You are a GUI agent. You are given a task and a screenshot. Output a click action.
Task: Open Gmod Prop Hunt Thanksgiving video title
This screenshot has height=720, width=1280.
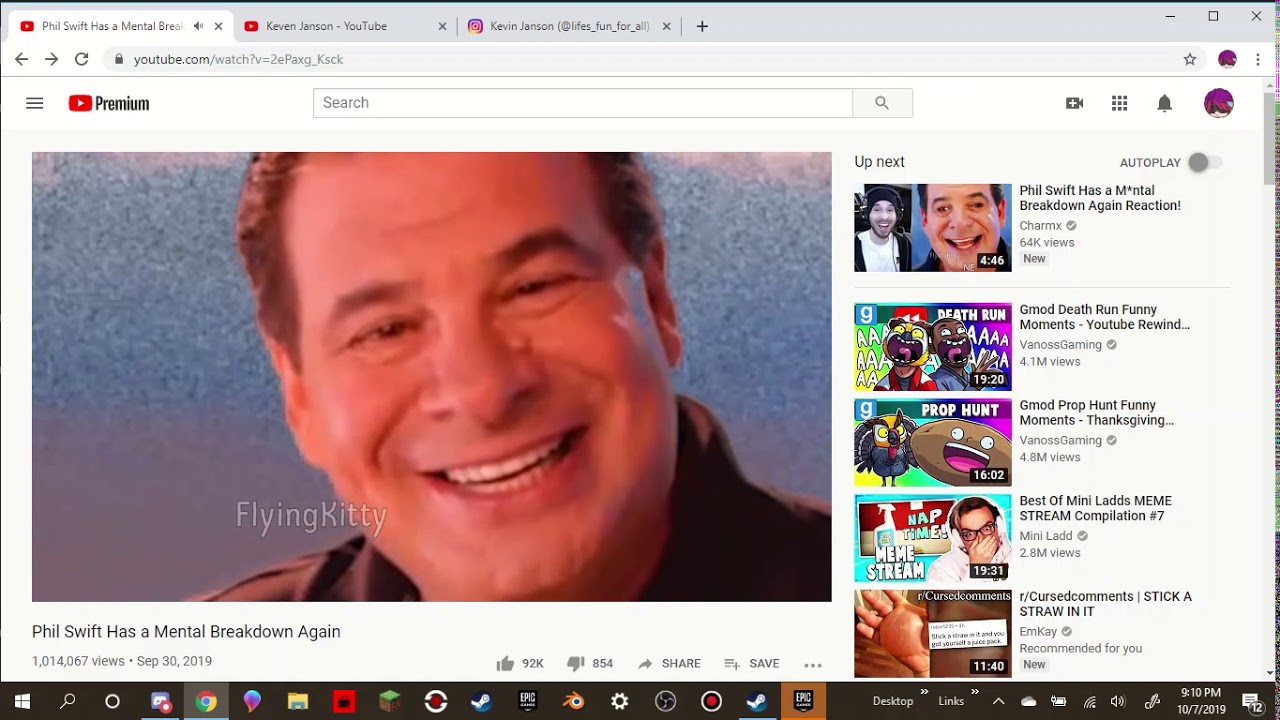1097,413
